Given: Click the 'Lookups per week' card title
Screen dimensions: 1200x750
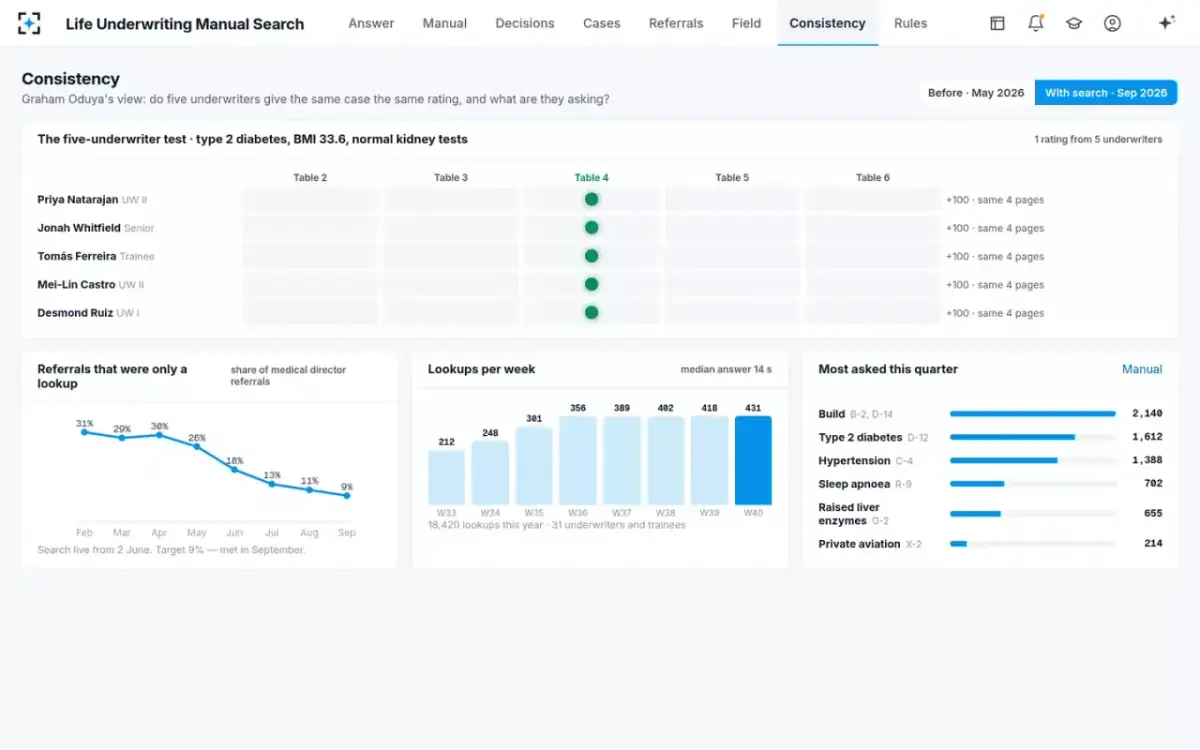Looking at the screenshot, I should point(481,369).
